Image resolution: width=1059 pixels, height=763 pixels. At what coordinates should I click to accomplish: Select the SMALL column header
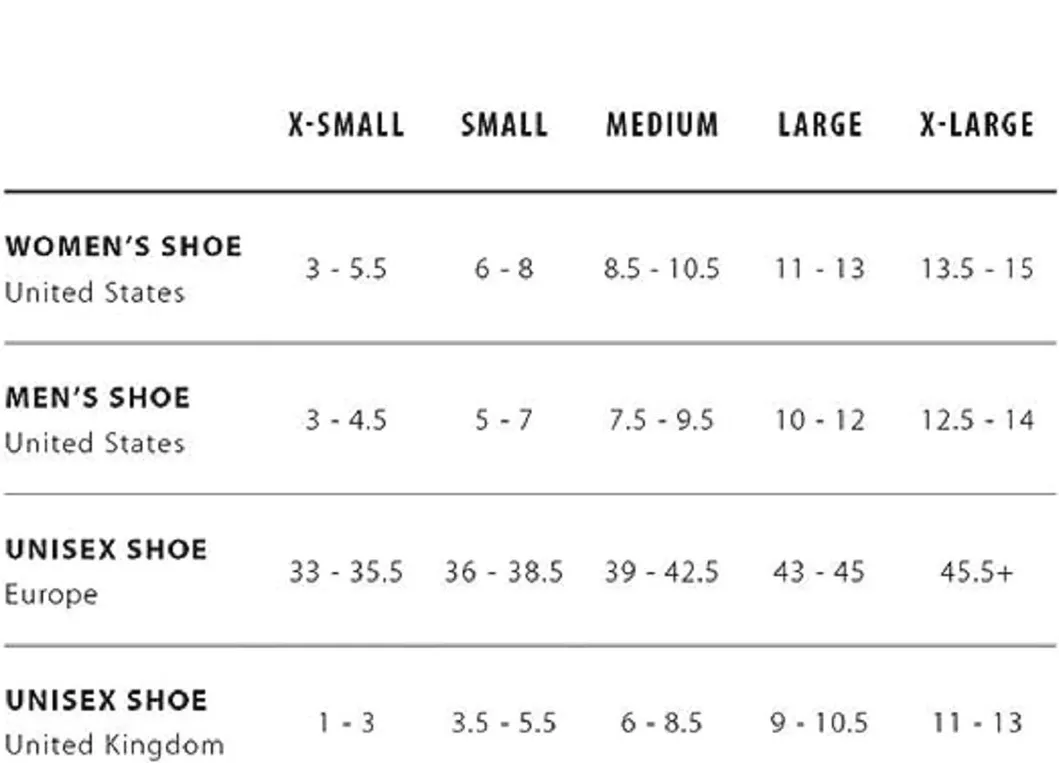[x=504, y=125]
